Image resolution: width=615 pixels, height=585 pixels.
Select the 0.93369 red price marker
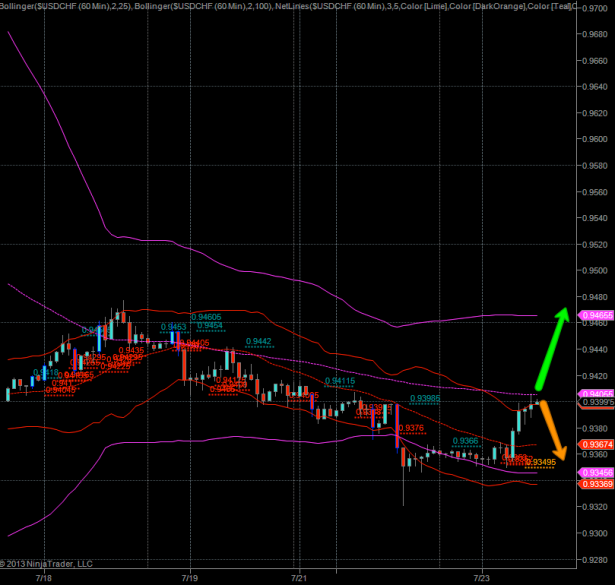point(596,484)
